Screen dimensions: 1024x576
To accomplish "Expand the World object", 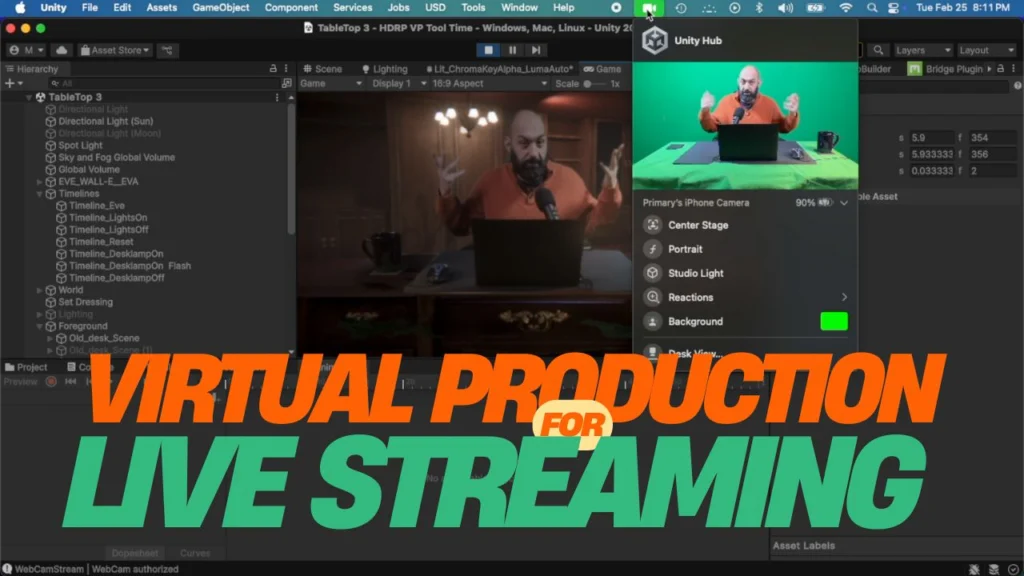I will [40, 291].
